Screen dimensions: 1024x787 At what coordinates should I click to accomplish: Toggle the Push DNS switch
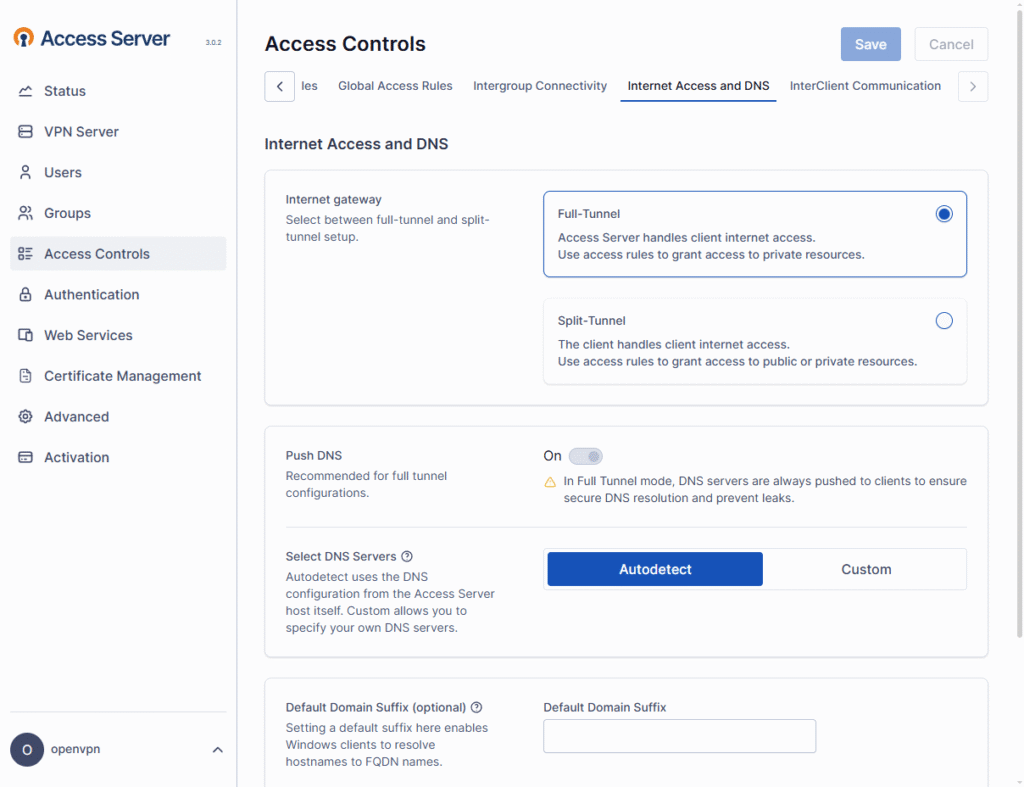(586, 456)
